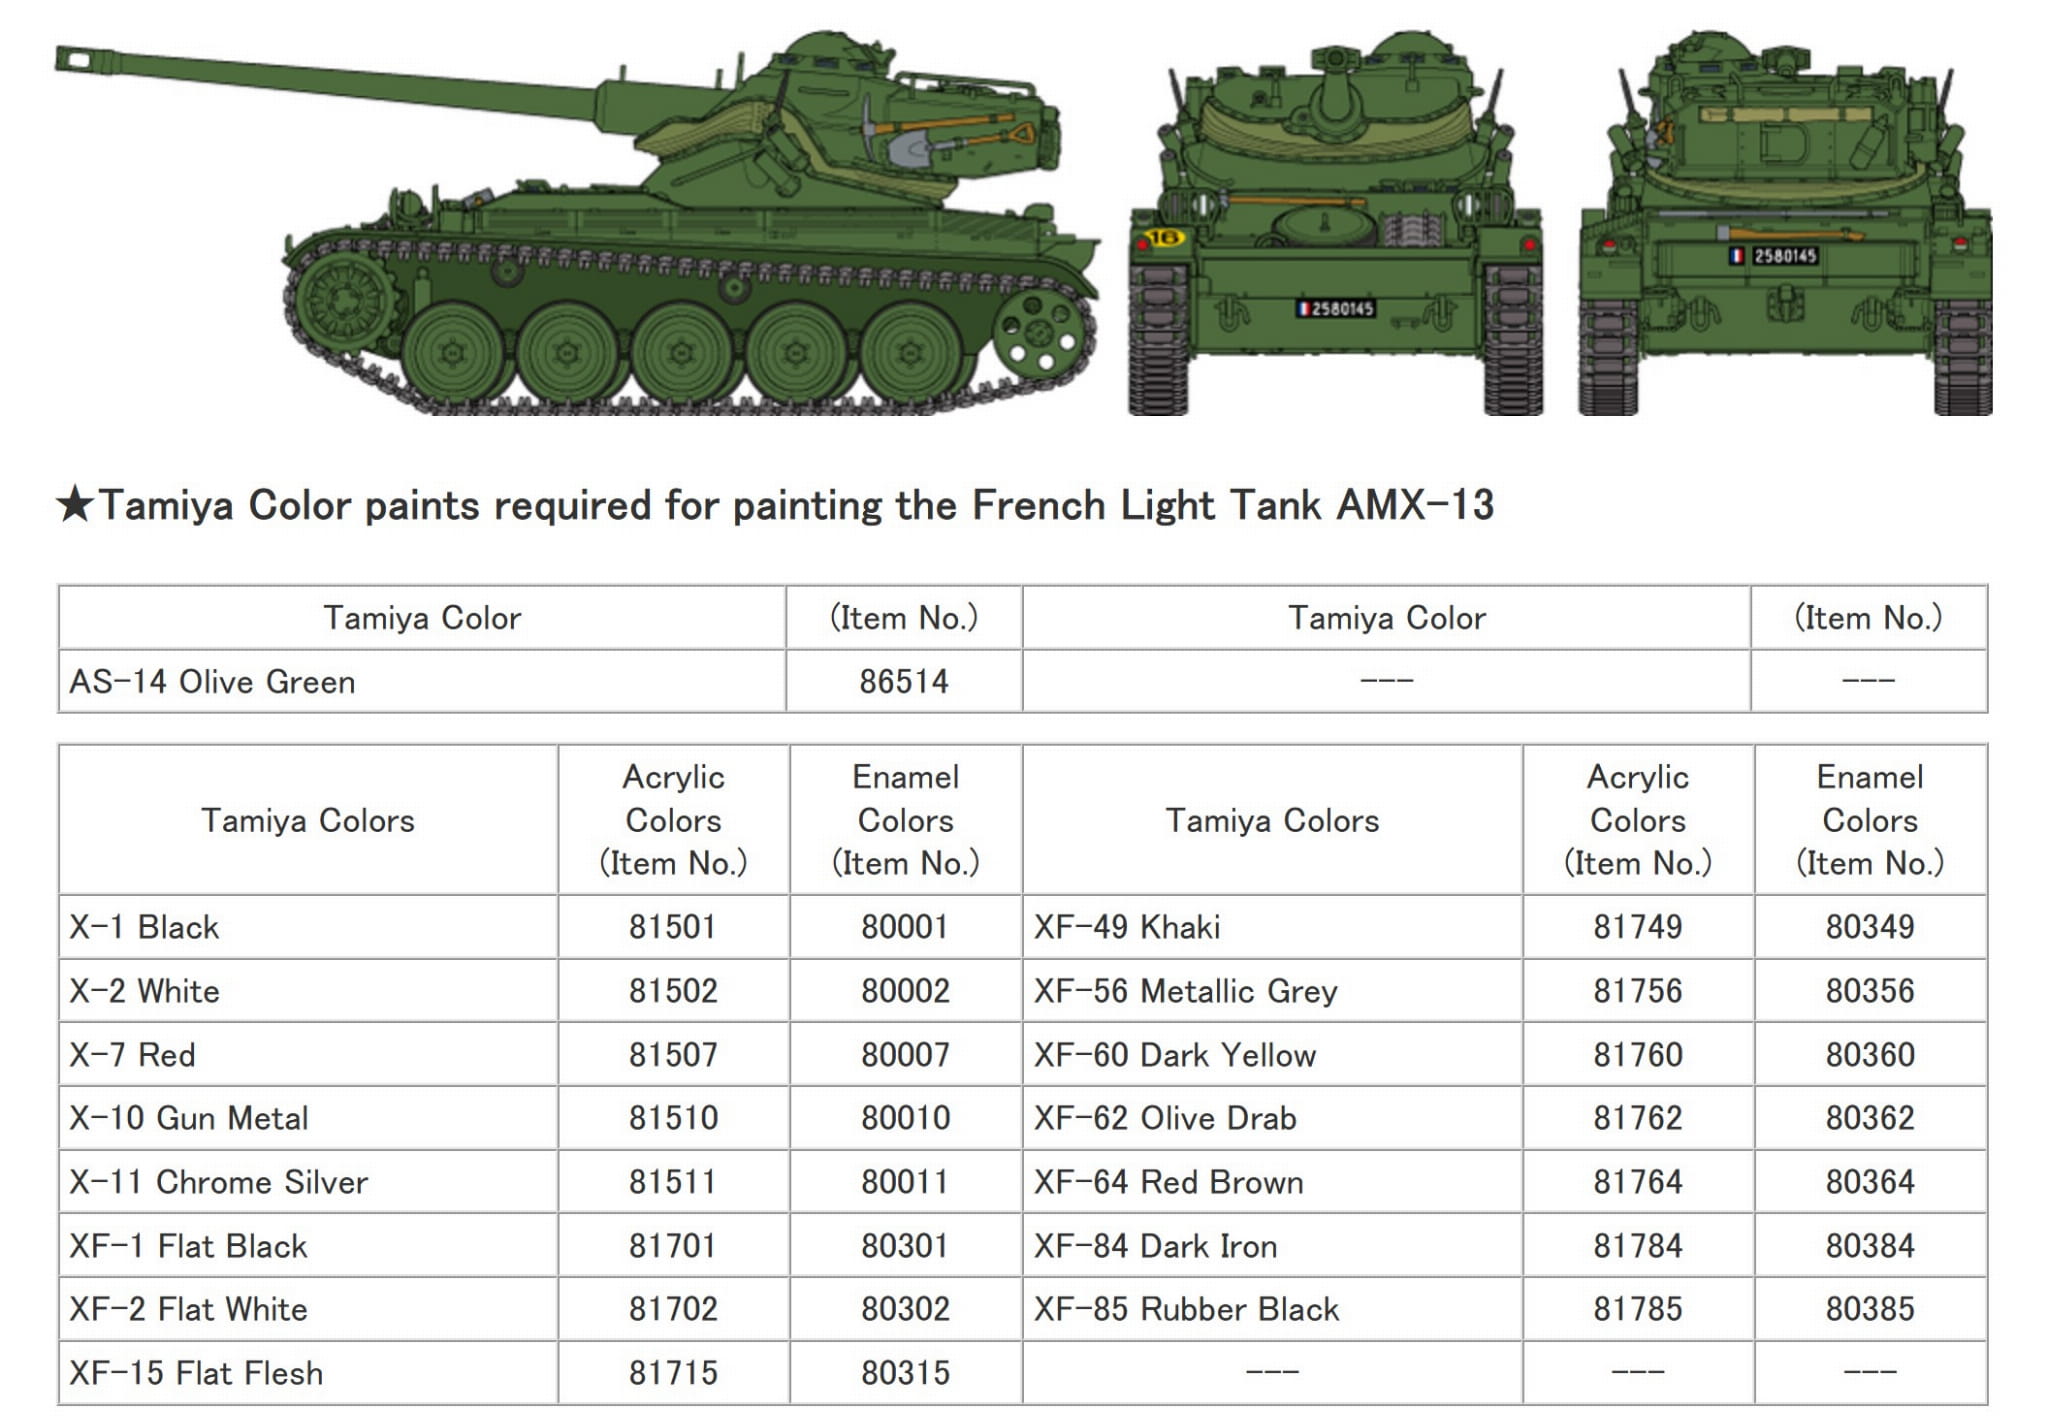Click the Tamiya Color paints heading text

[795, 505]
